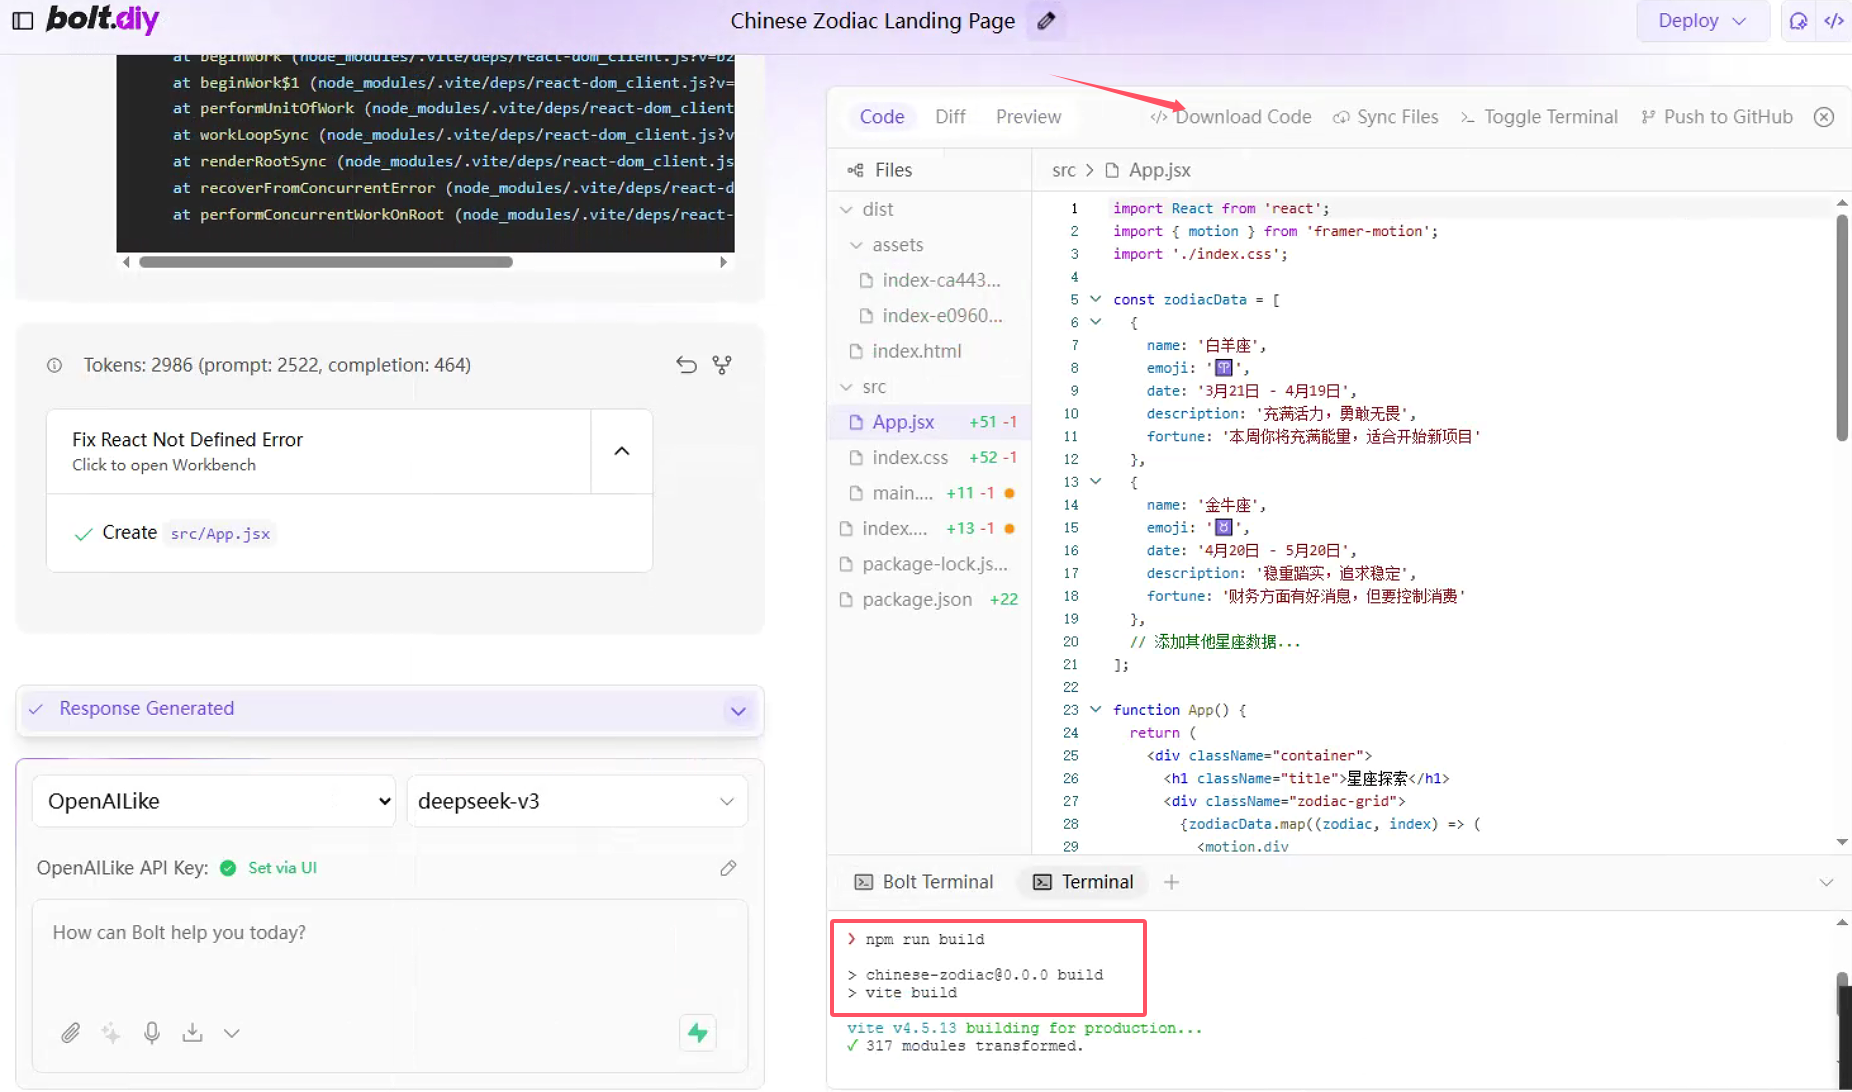Click the code editor vertical scrollbar
Image resolution: width=1852 pixels, height=1092 pixels.
(x=1842, y=328)
